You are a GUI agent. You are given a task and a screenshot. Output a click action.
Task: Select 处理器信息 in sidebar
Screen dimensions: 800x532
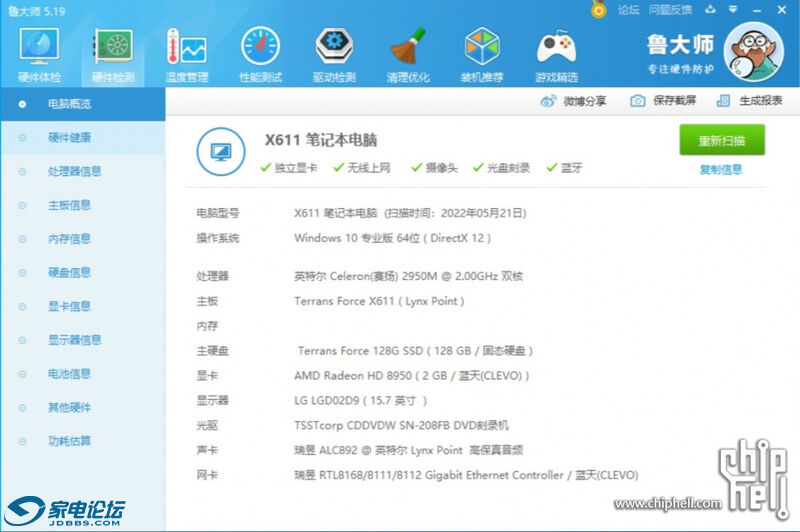tap(83, 171)
